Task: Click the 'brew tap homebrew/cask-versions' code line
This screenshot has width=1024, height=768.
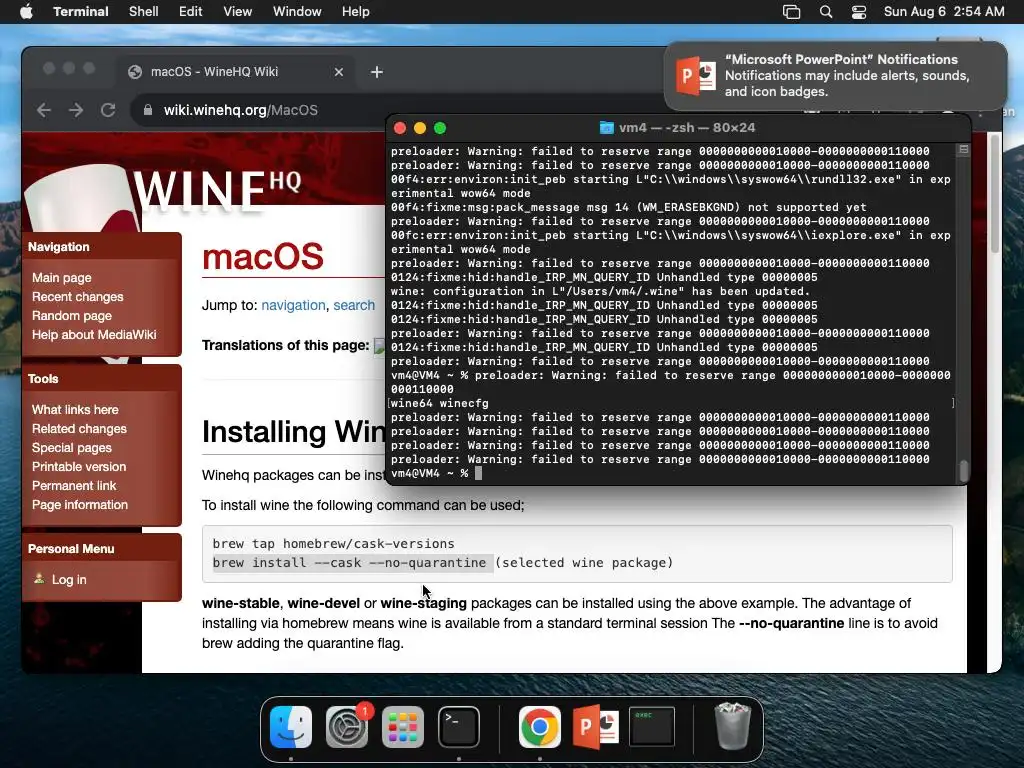Action: [x=333, y=543]
